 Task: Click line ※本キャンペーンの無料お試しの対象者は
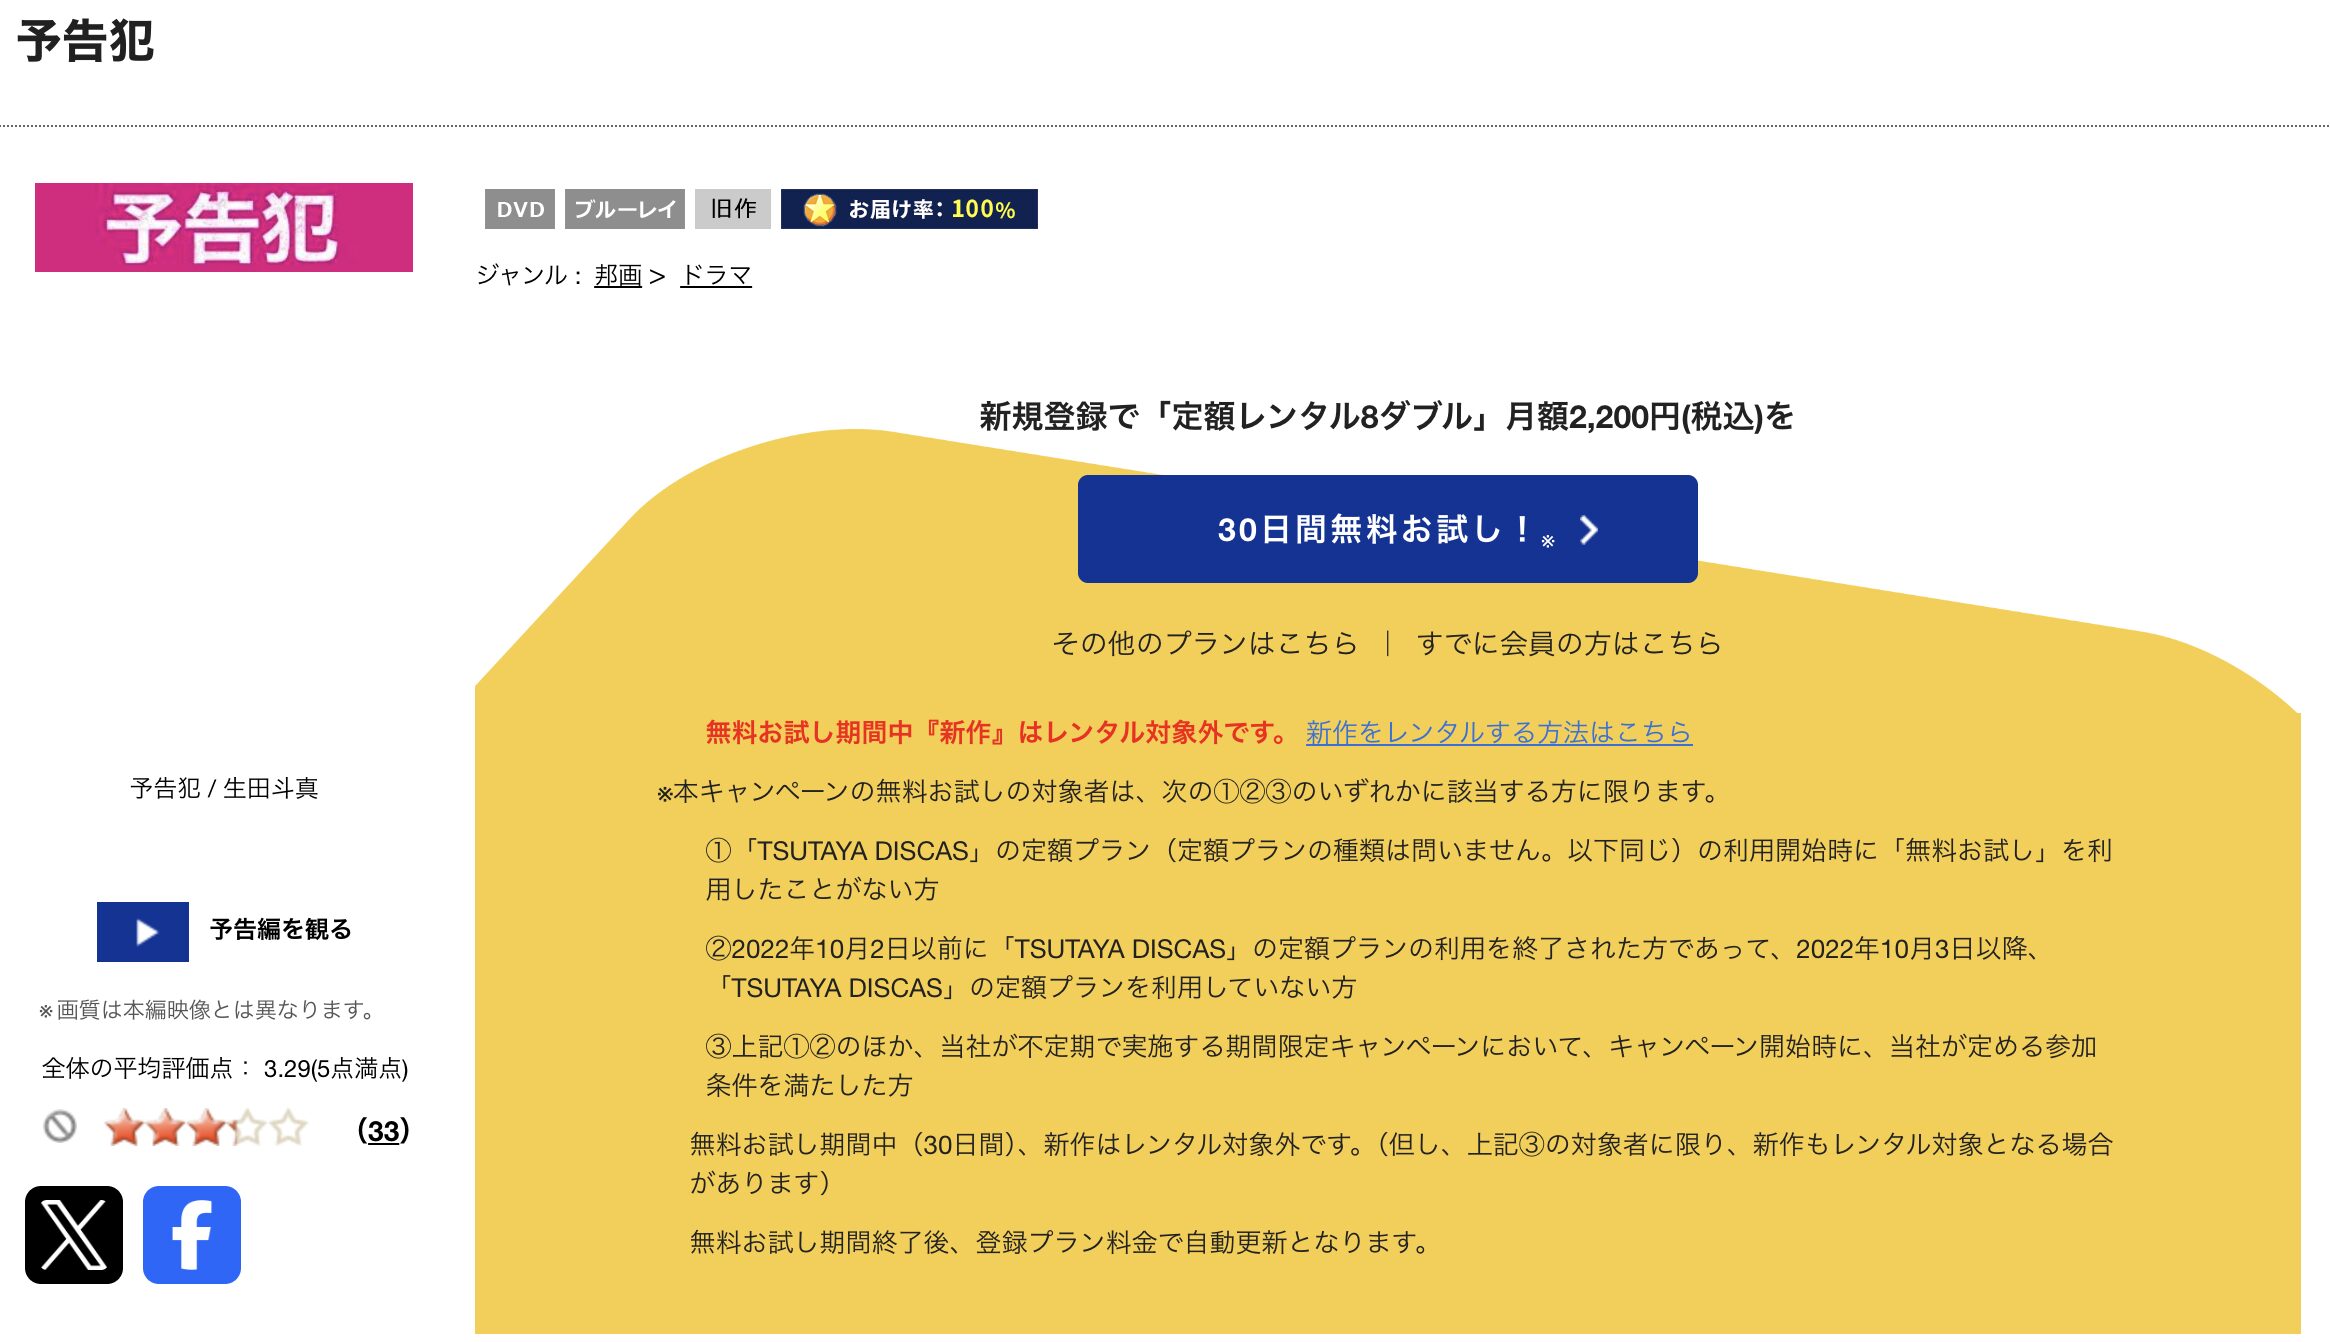point(1190,792)
